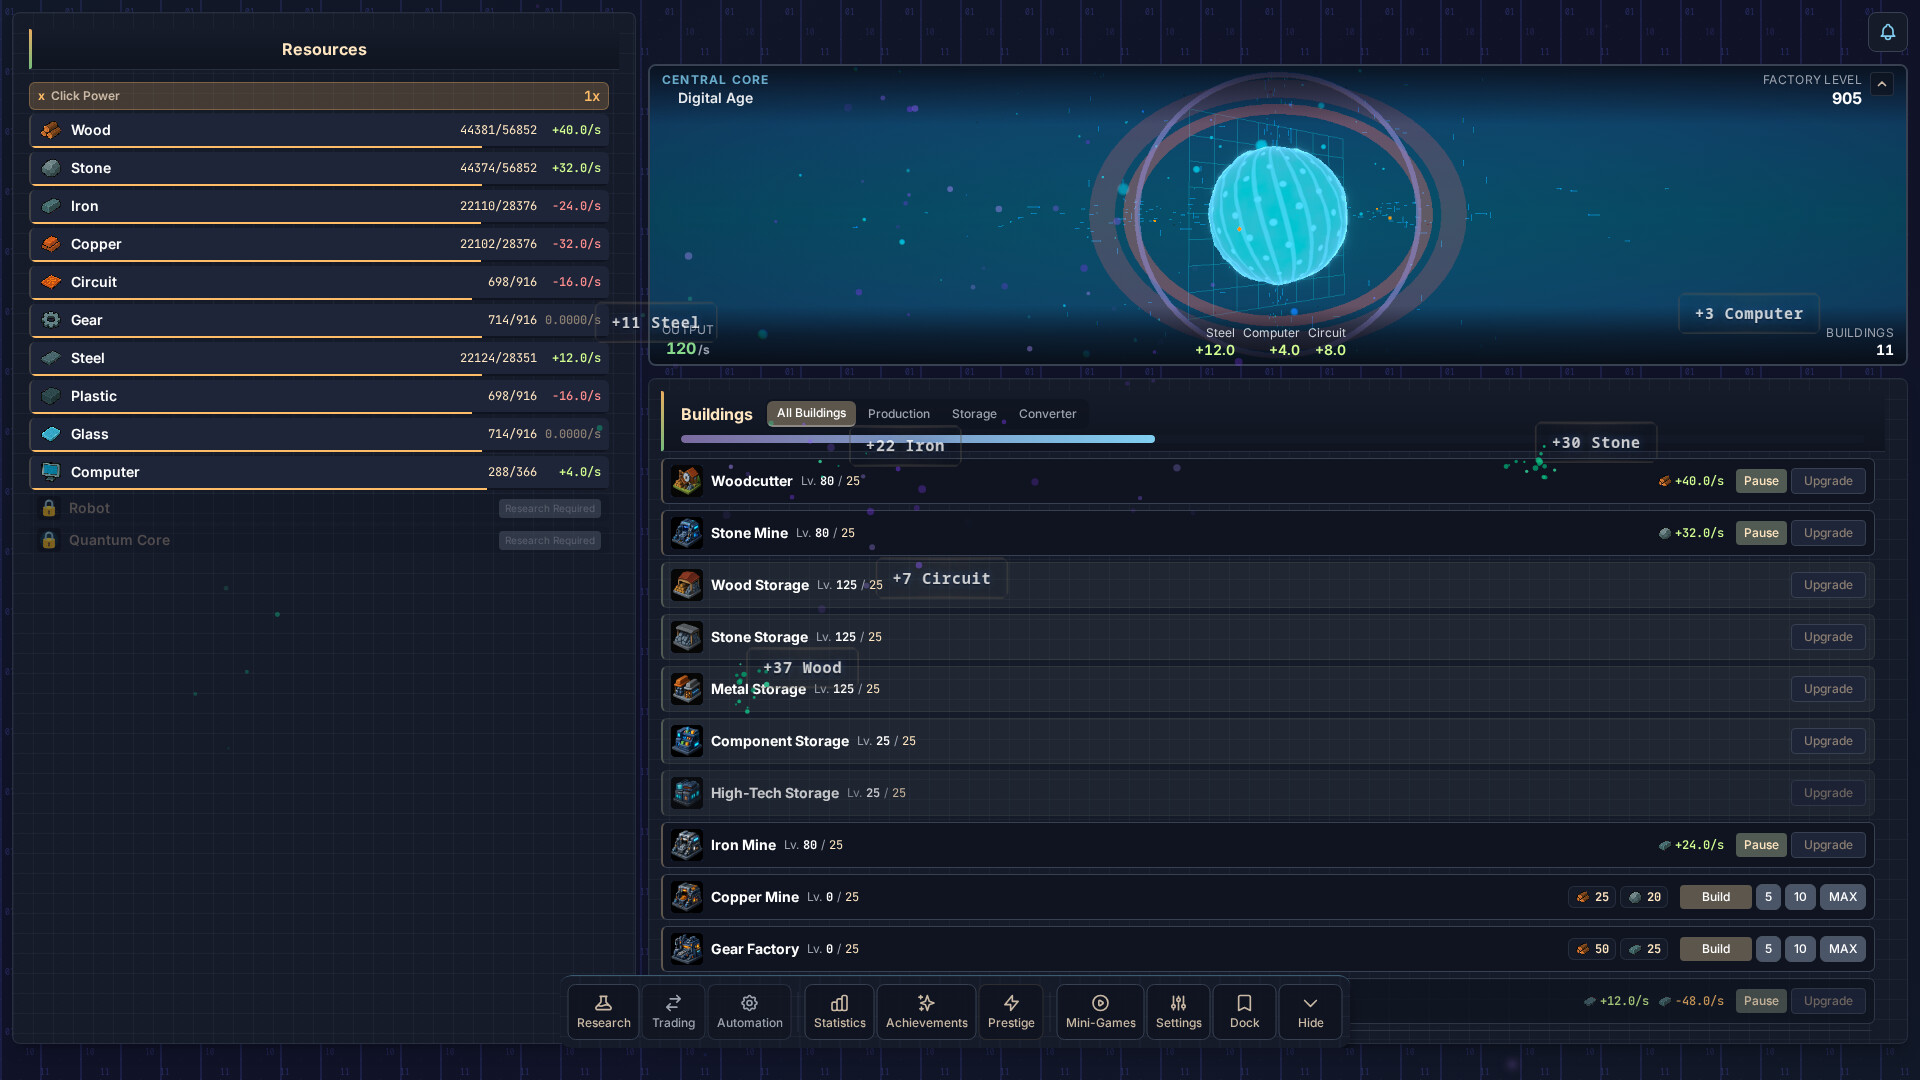Open the Achievements panel

point(927,1012)
